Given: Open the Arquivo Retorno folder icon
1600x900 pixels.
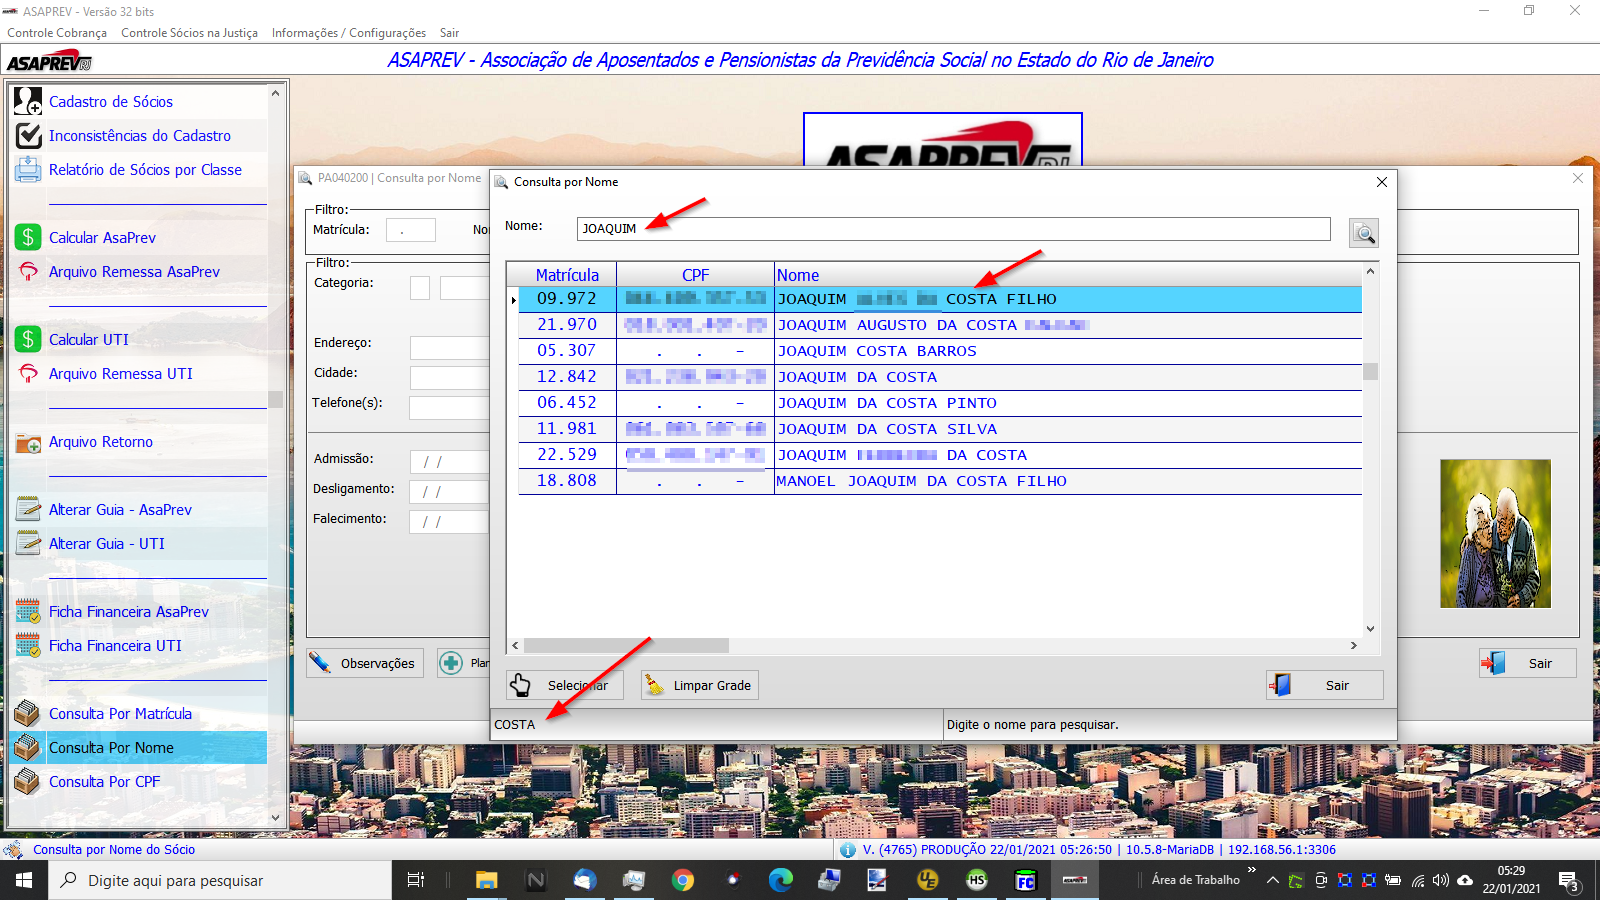Looking at the screenshot, I should pyautogui.click(x=28, y=441).
